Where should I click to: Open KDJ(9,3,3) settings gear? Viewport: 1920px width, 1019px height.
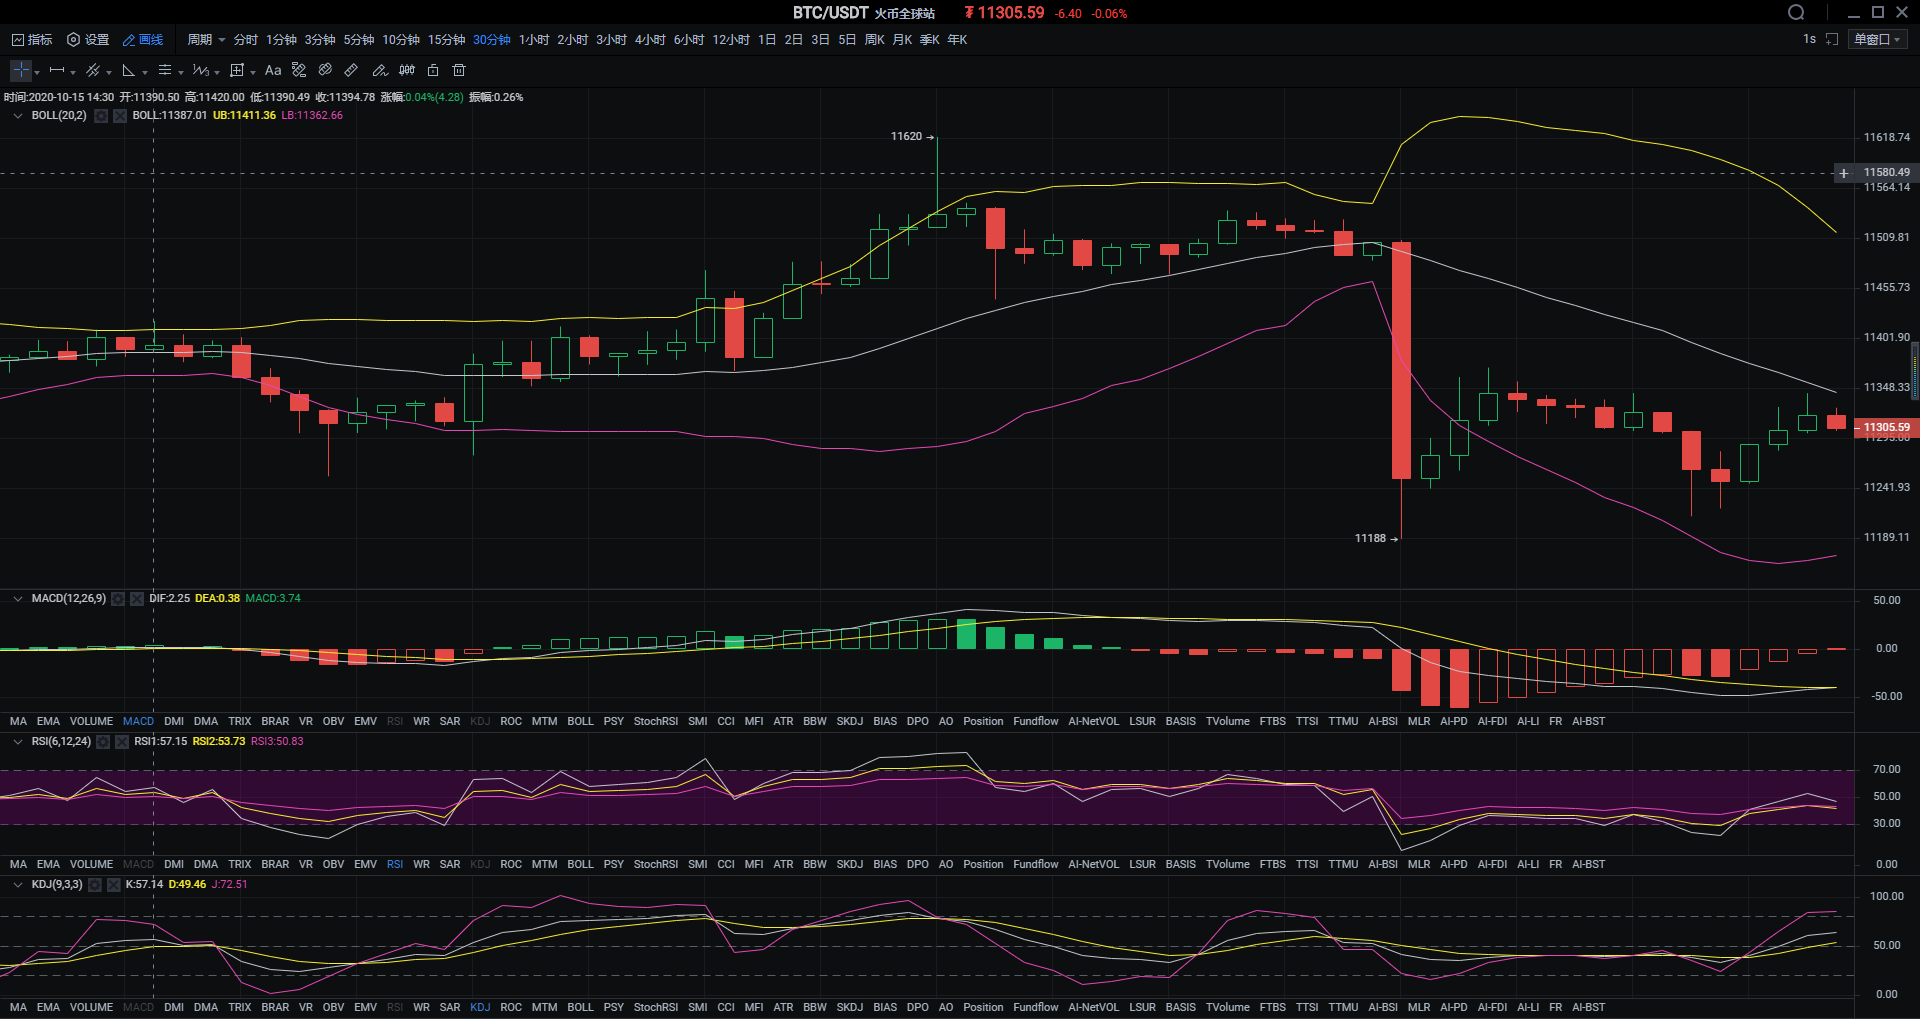[x=95, y=885]
